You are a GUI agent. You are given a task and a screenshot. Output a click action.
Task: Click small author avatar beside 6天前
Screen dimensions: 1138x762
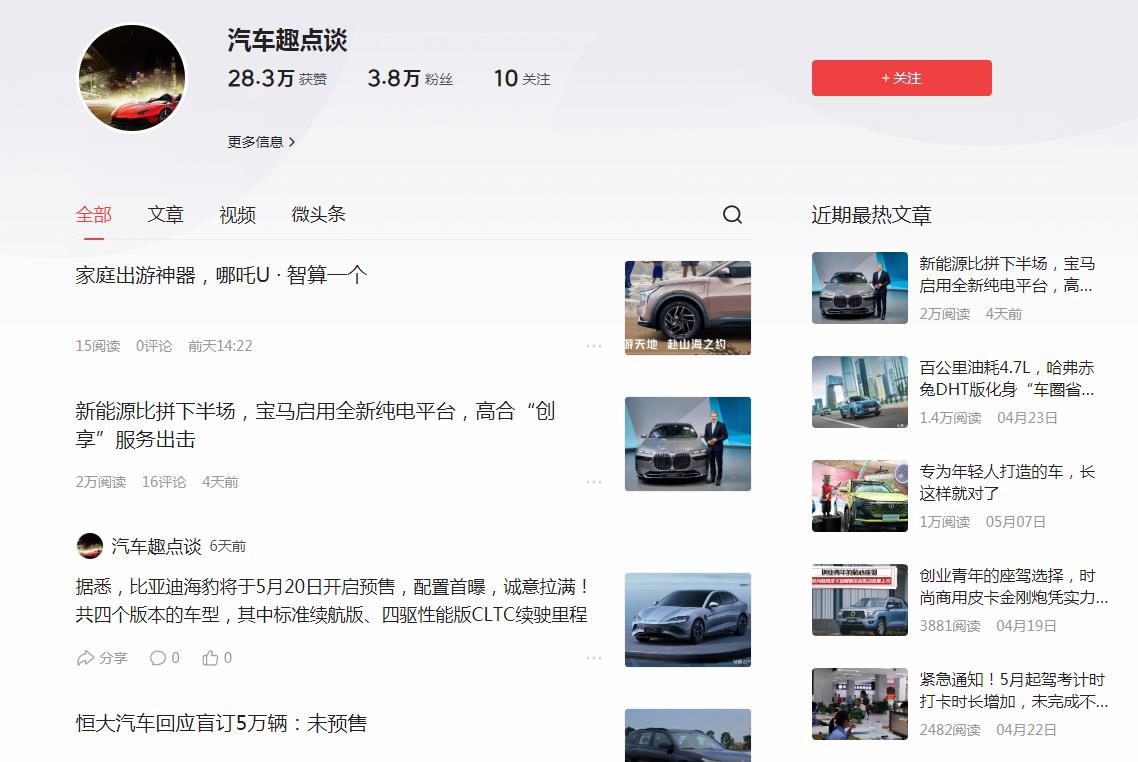(90, 546)
